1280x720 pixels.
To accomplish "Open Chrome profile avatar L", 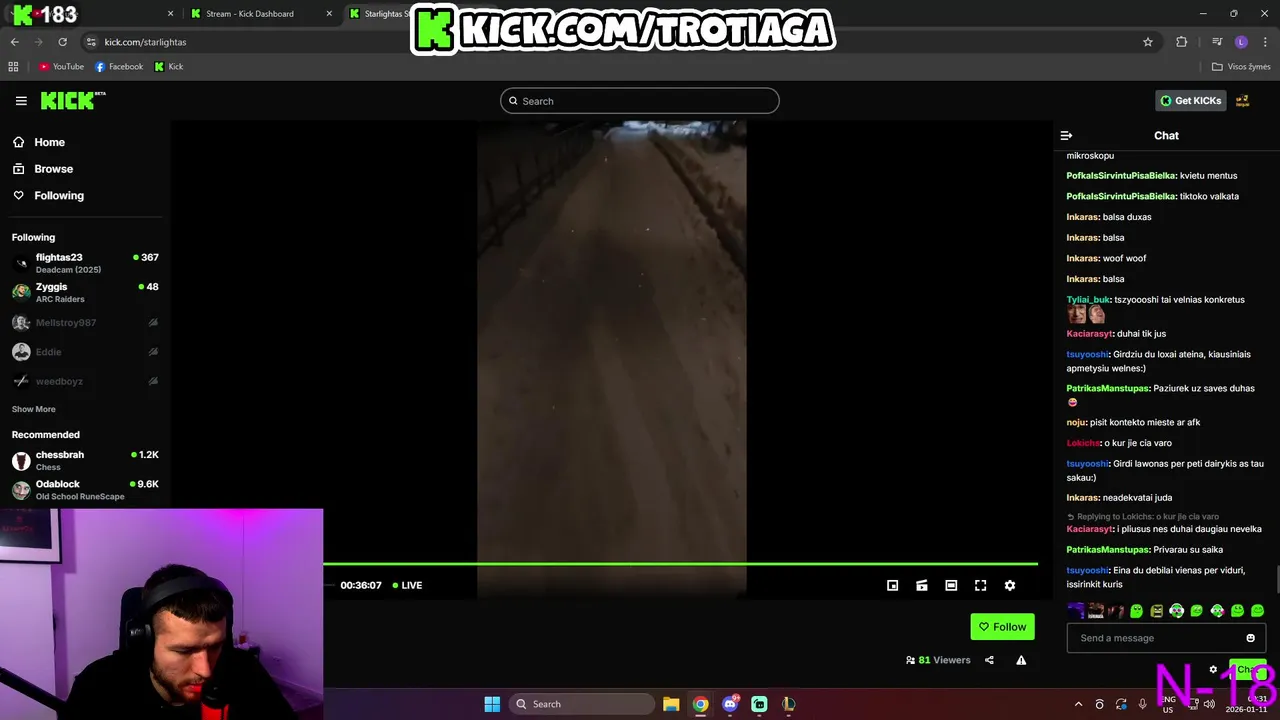I will 1241,42.
